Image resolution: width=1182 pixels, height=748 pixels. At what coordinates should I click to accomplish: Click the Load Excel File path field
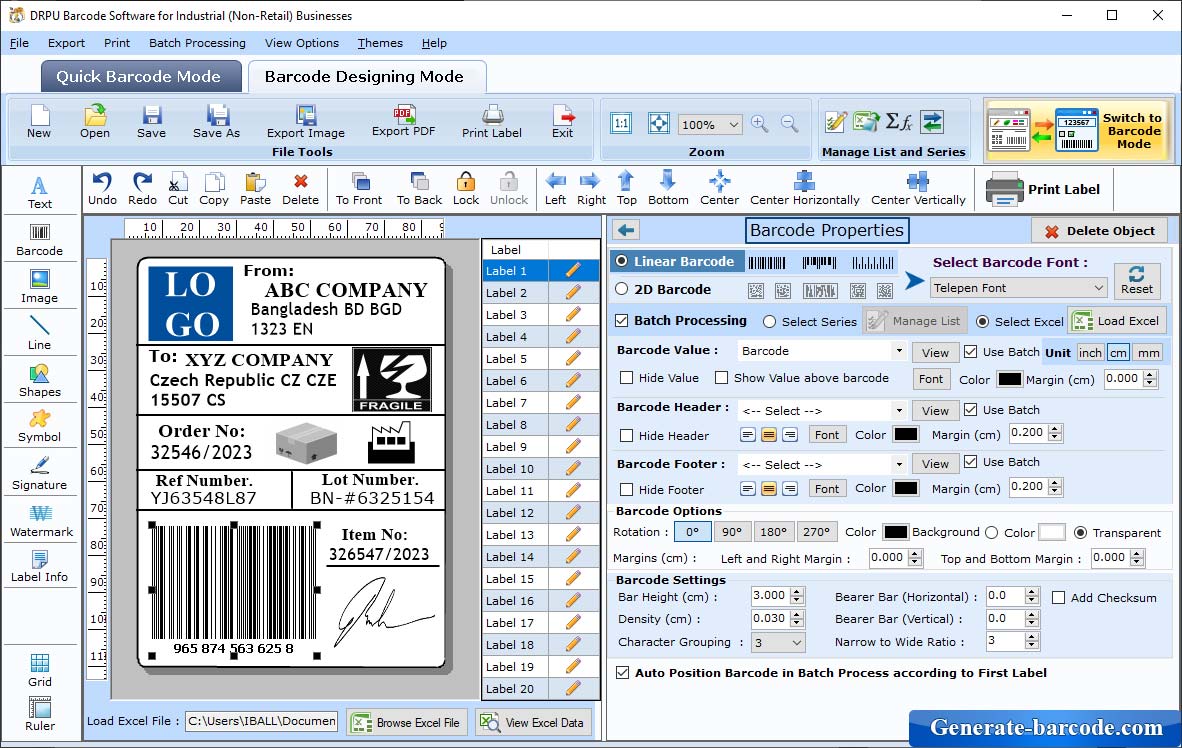click(x=262, y=721)
